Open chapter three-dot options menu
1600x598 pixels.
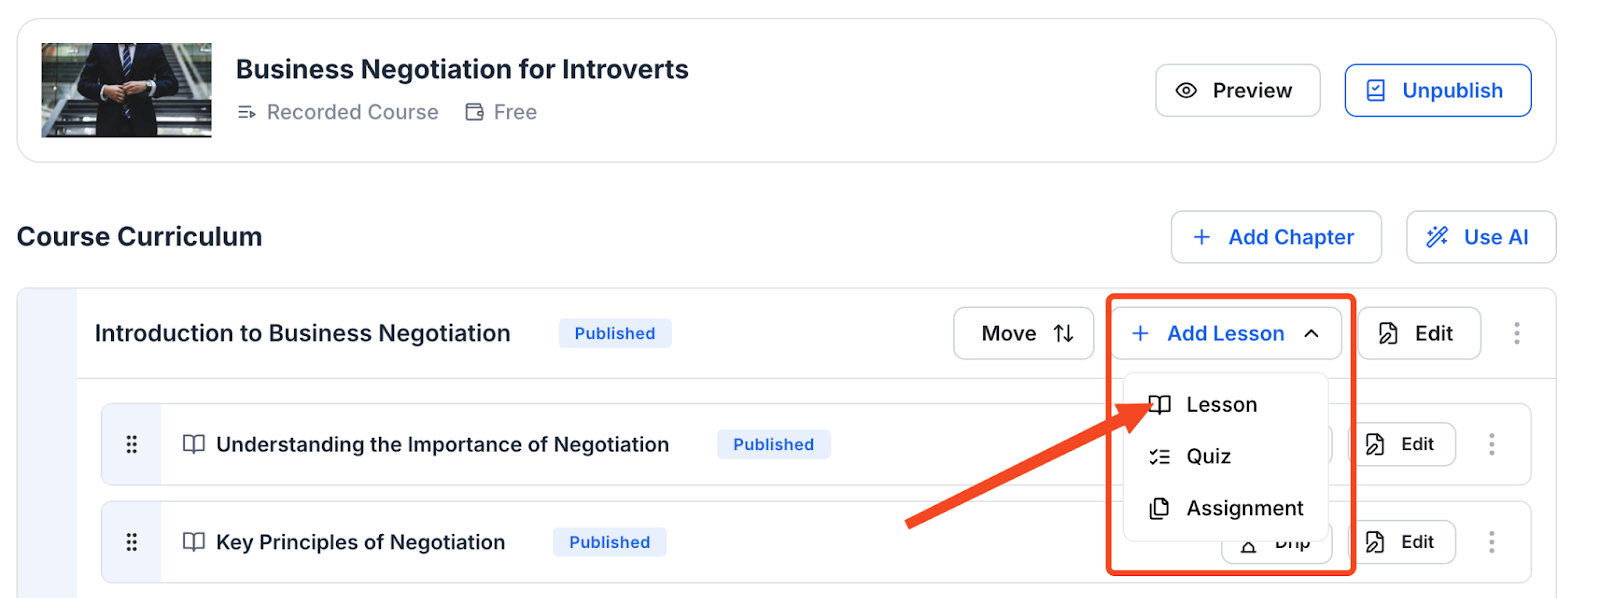(1516, 333)
